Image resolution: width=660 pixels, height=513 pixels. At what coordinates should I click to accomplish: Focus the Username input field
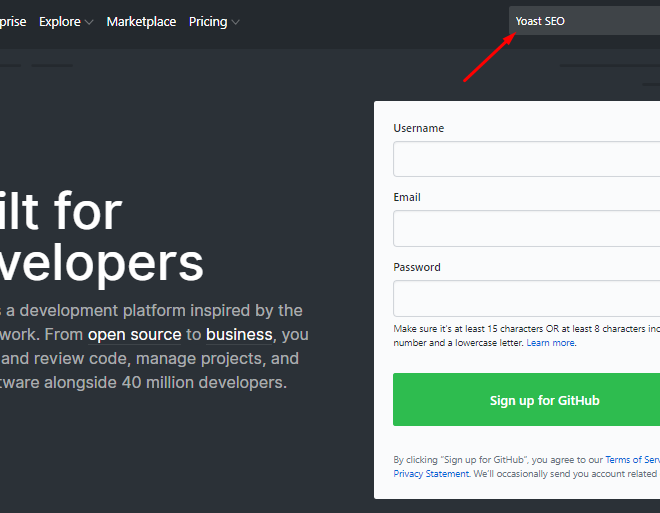coord(527,159)
